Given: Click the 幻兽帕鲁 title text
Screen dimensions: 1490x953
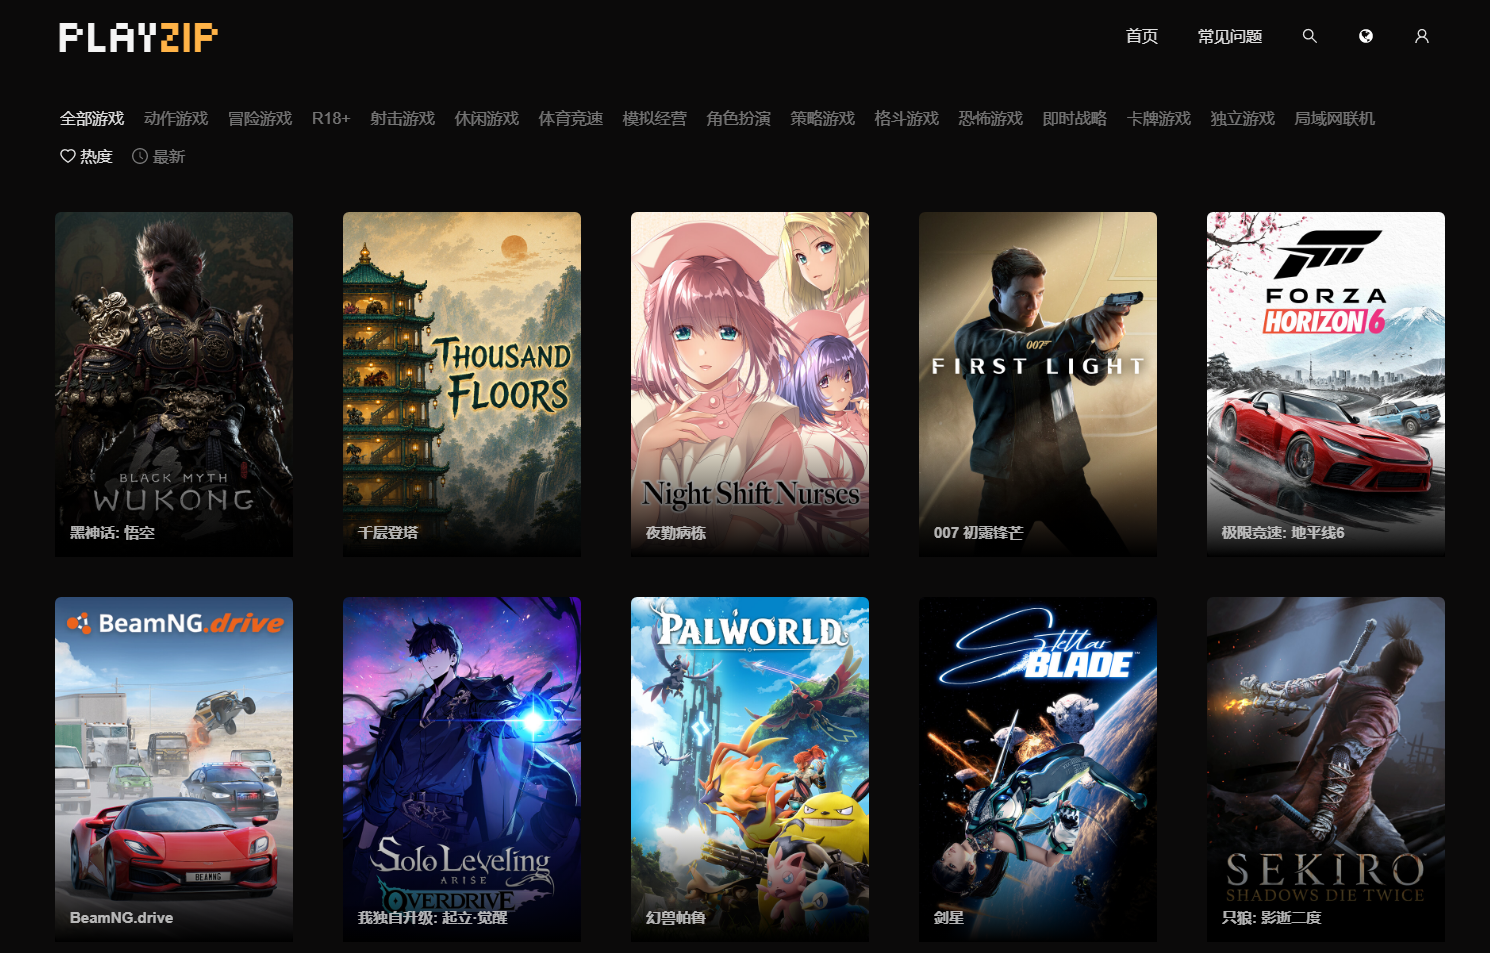Looking at the screenshot, I should (x=676, y=918).
